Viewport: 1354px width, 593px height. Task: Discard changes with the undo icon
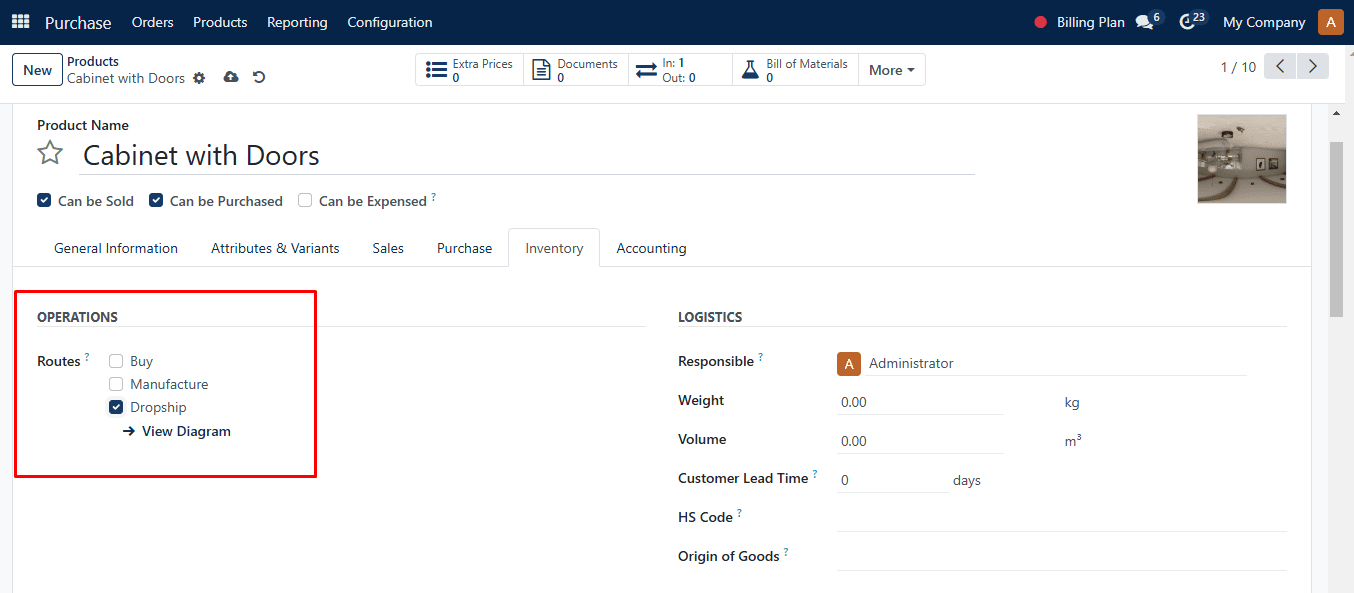(259, 77)
